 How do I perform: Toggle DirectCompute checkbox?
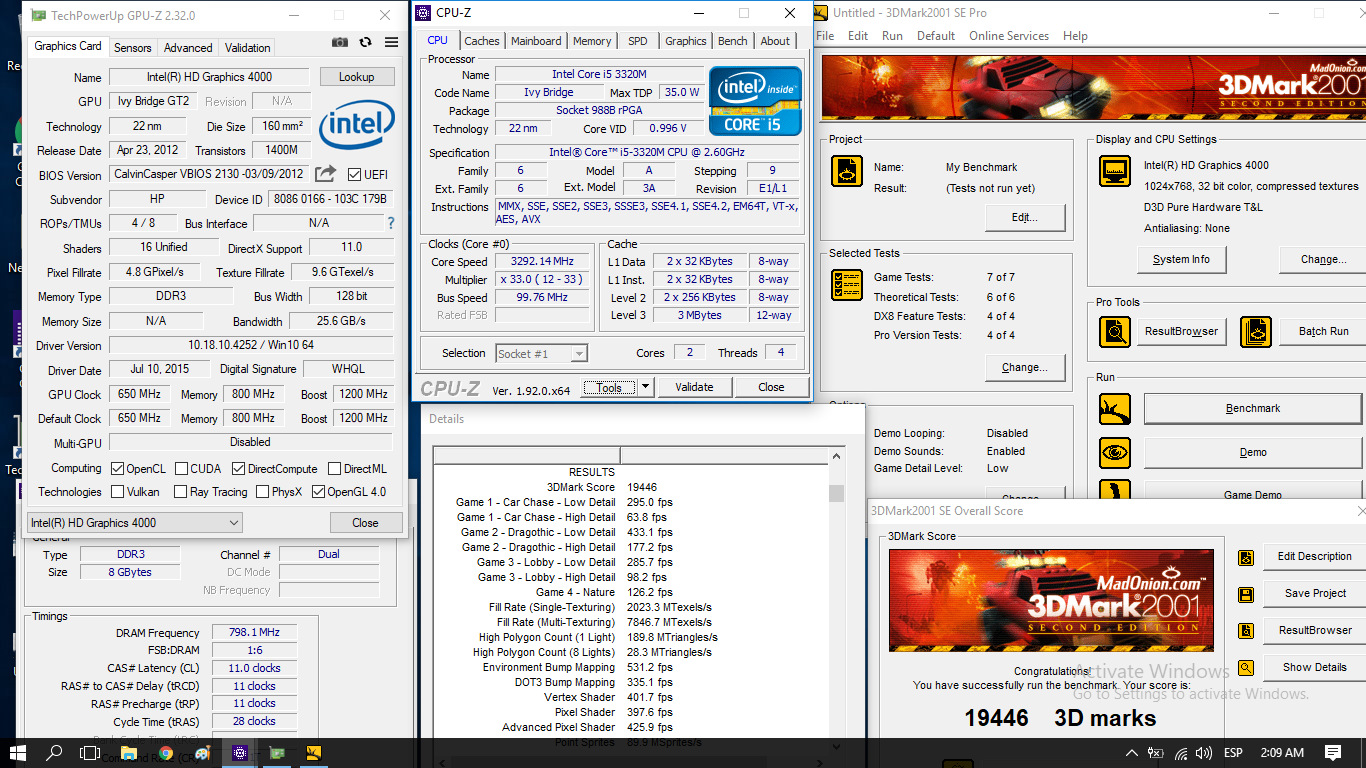[238, 468]
